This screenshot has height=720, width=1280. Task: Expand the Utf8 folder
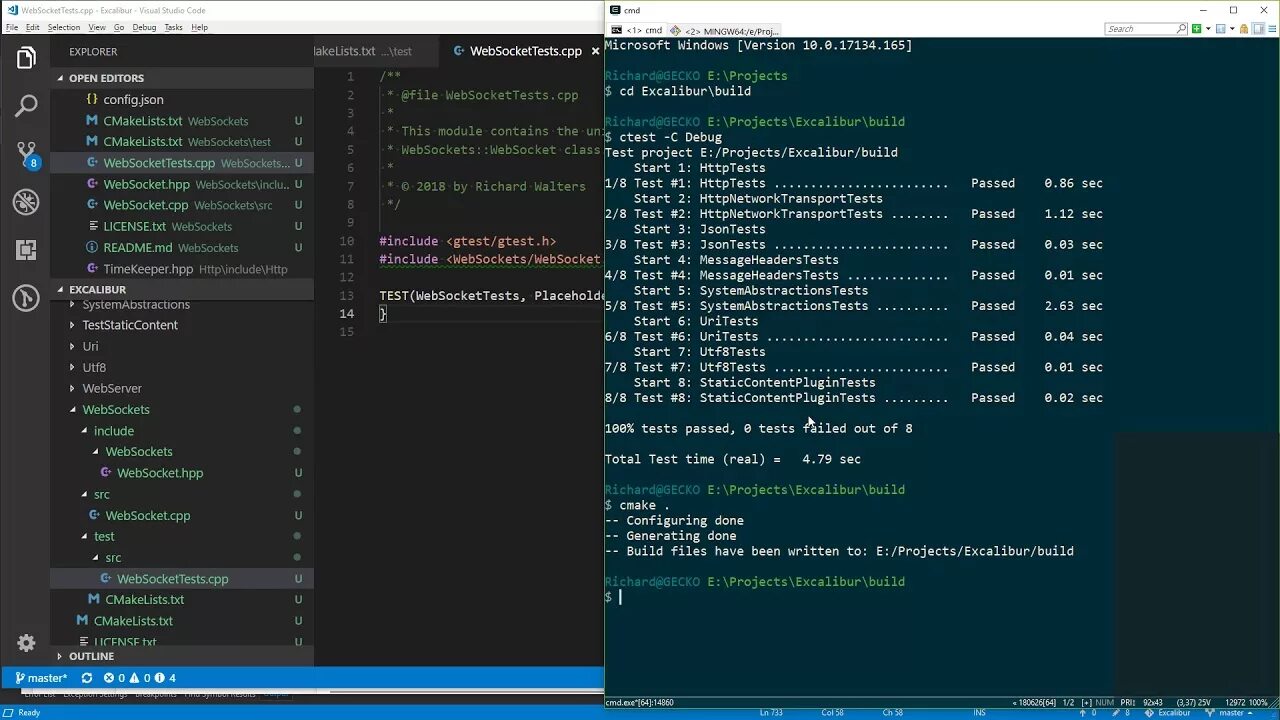tap(182, 367)
